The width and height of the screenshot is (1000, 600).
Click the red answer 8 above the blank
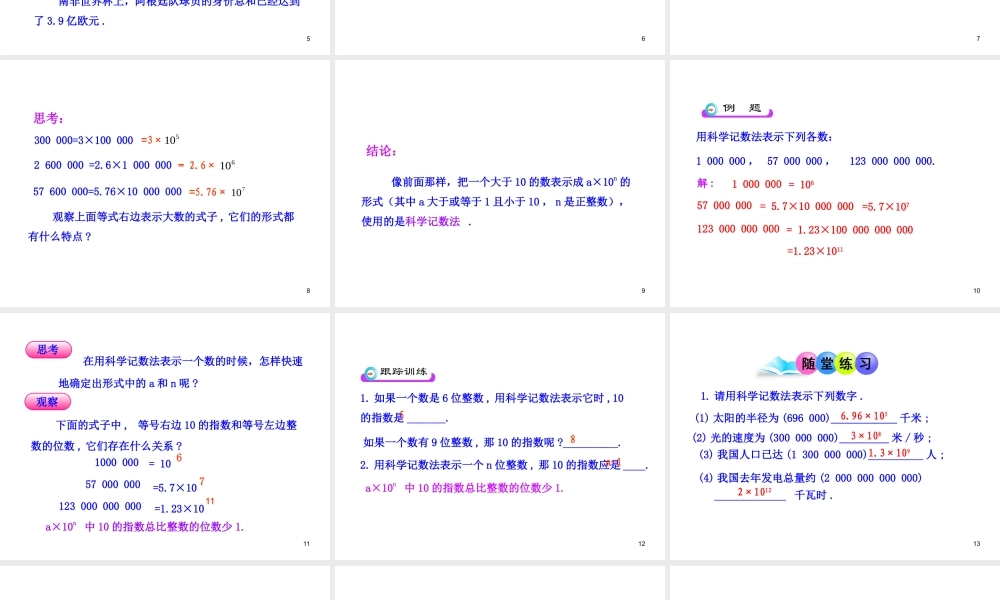pyautogui.click(x=572, y=438)
